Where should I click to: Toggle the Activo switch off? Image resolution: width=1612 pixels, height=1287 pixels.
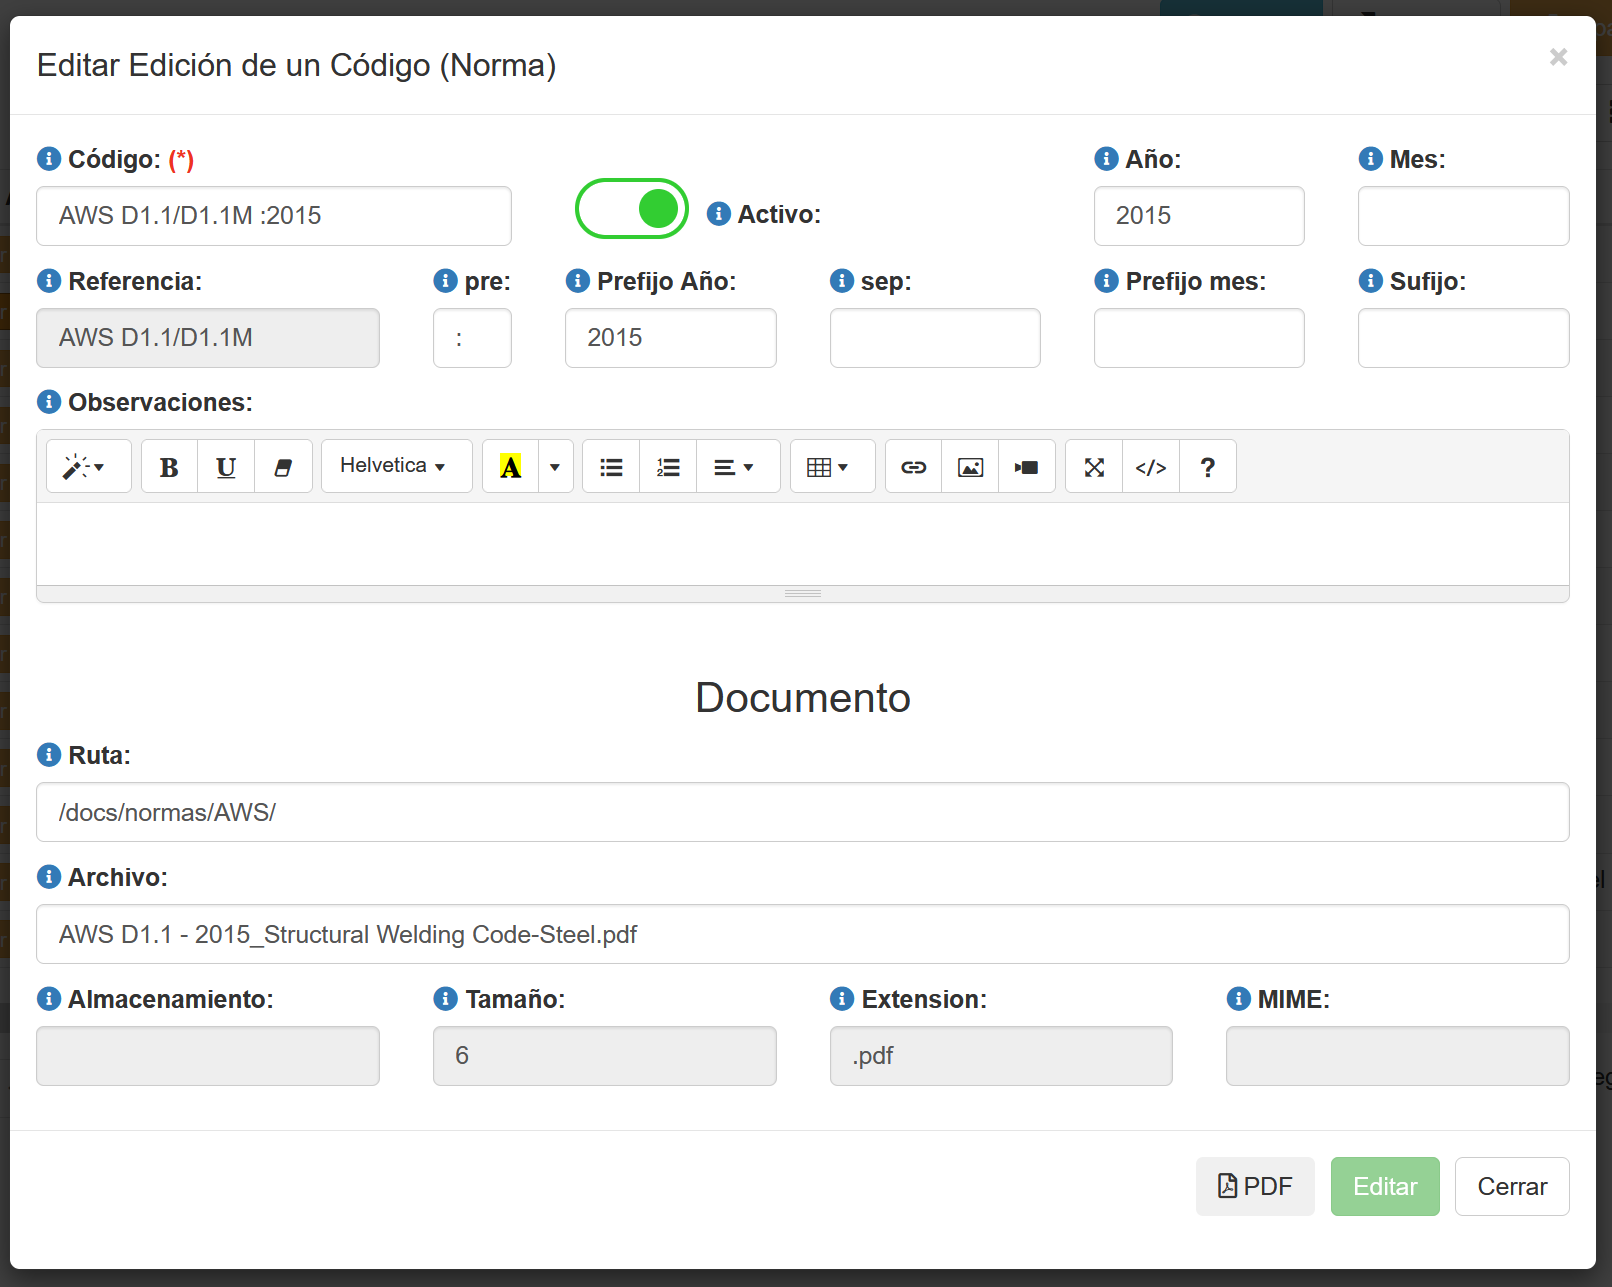click(632, 209)
